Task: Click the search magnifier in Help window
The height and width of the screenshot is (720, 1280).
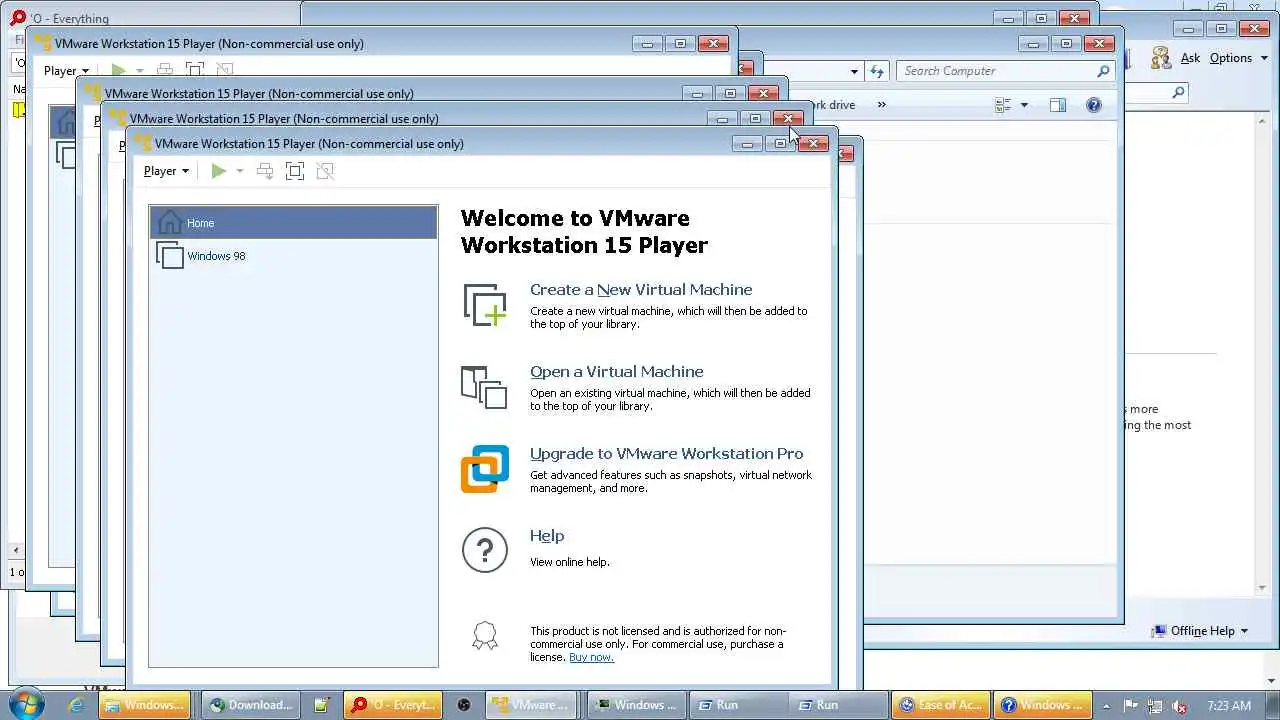Action: (x=1178, y=92)
